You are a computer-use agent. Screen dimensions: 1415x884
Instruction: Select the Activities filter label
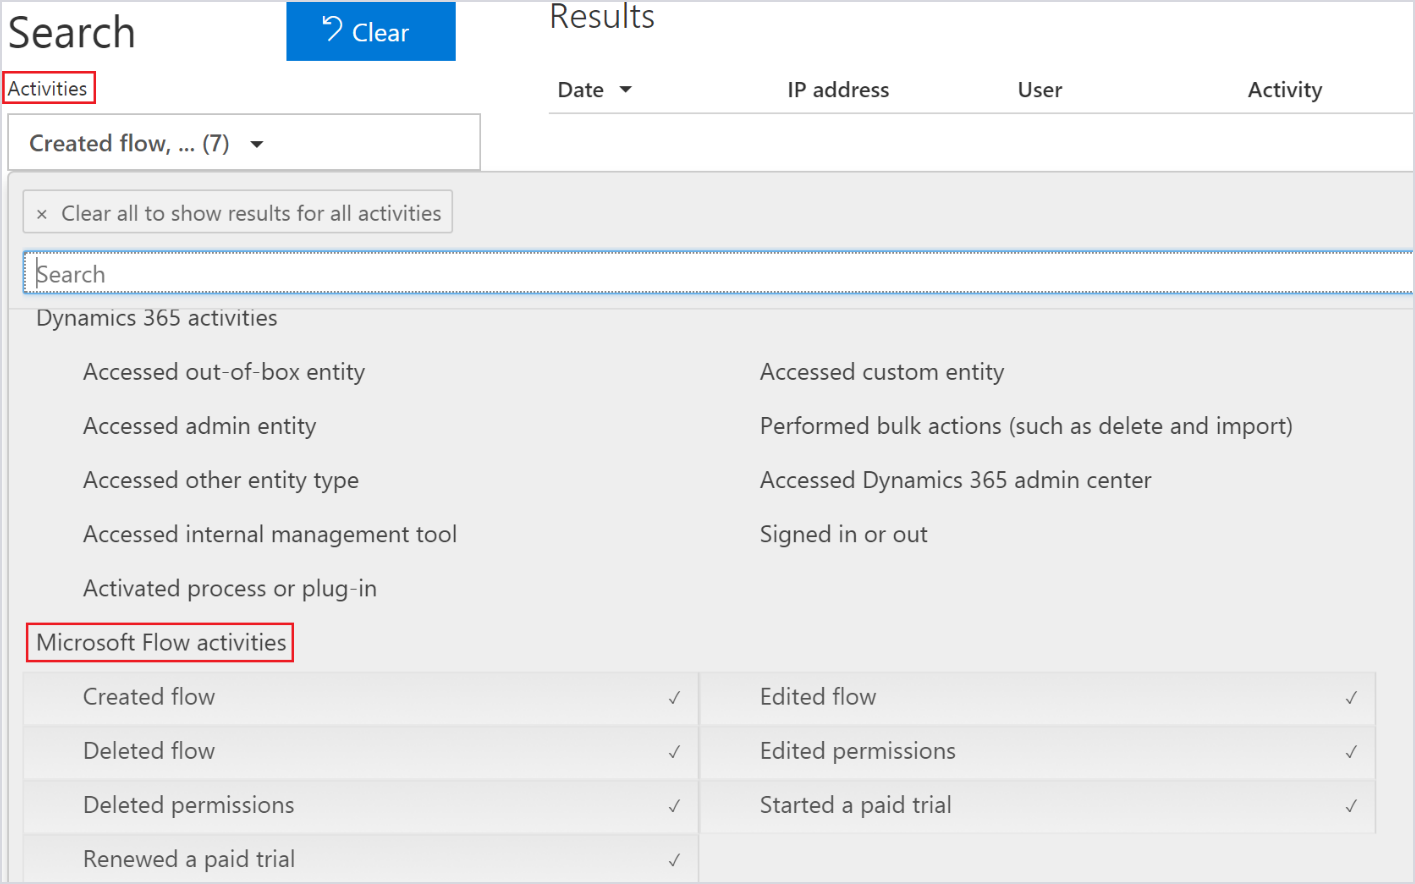click(x=48, y=88)
